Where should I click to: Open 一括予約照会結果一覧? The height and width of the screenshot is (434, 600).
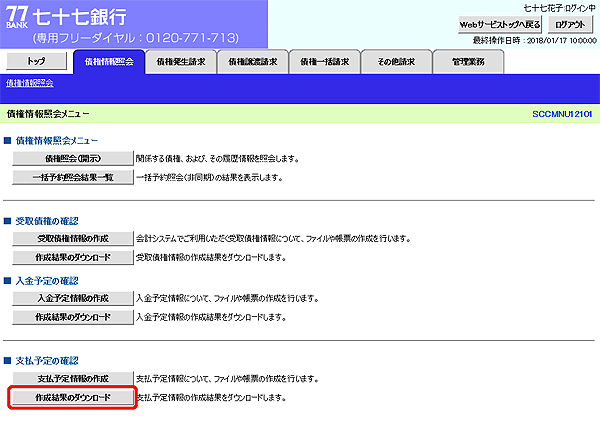pos(73,178)
